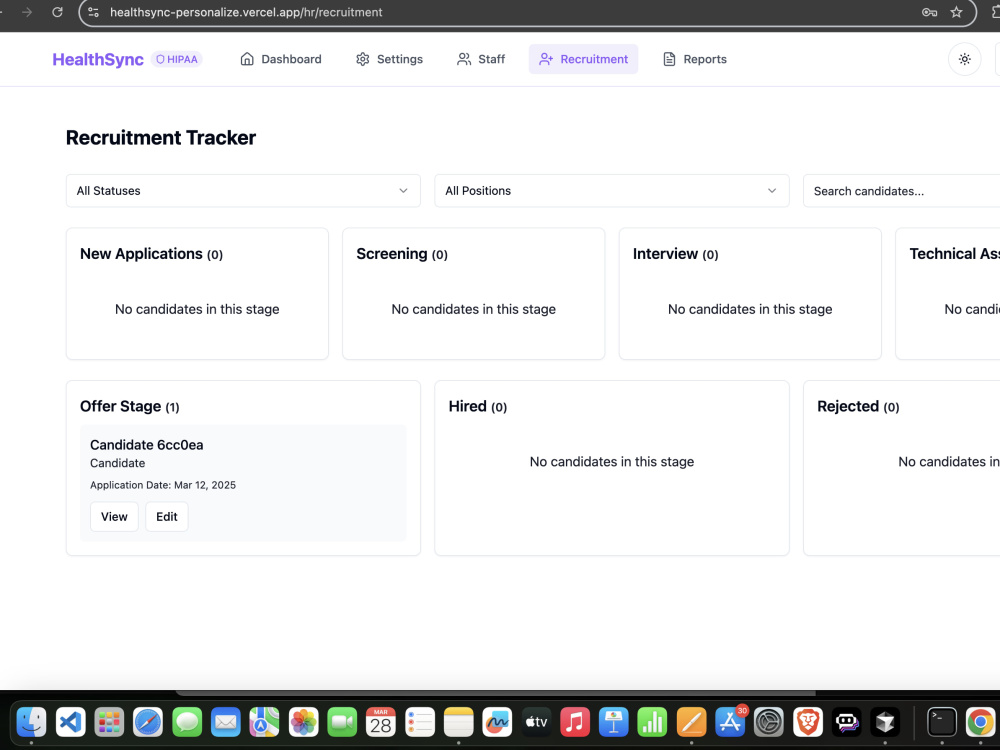Click the browser forward arrow

(x=27, y=12)
